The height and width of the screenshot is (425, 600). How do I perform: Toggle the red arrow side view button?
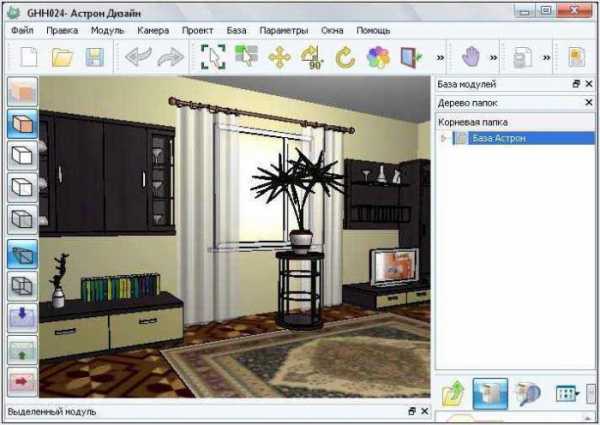tap(22, 382)
